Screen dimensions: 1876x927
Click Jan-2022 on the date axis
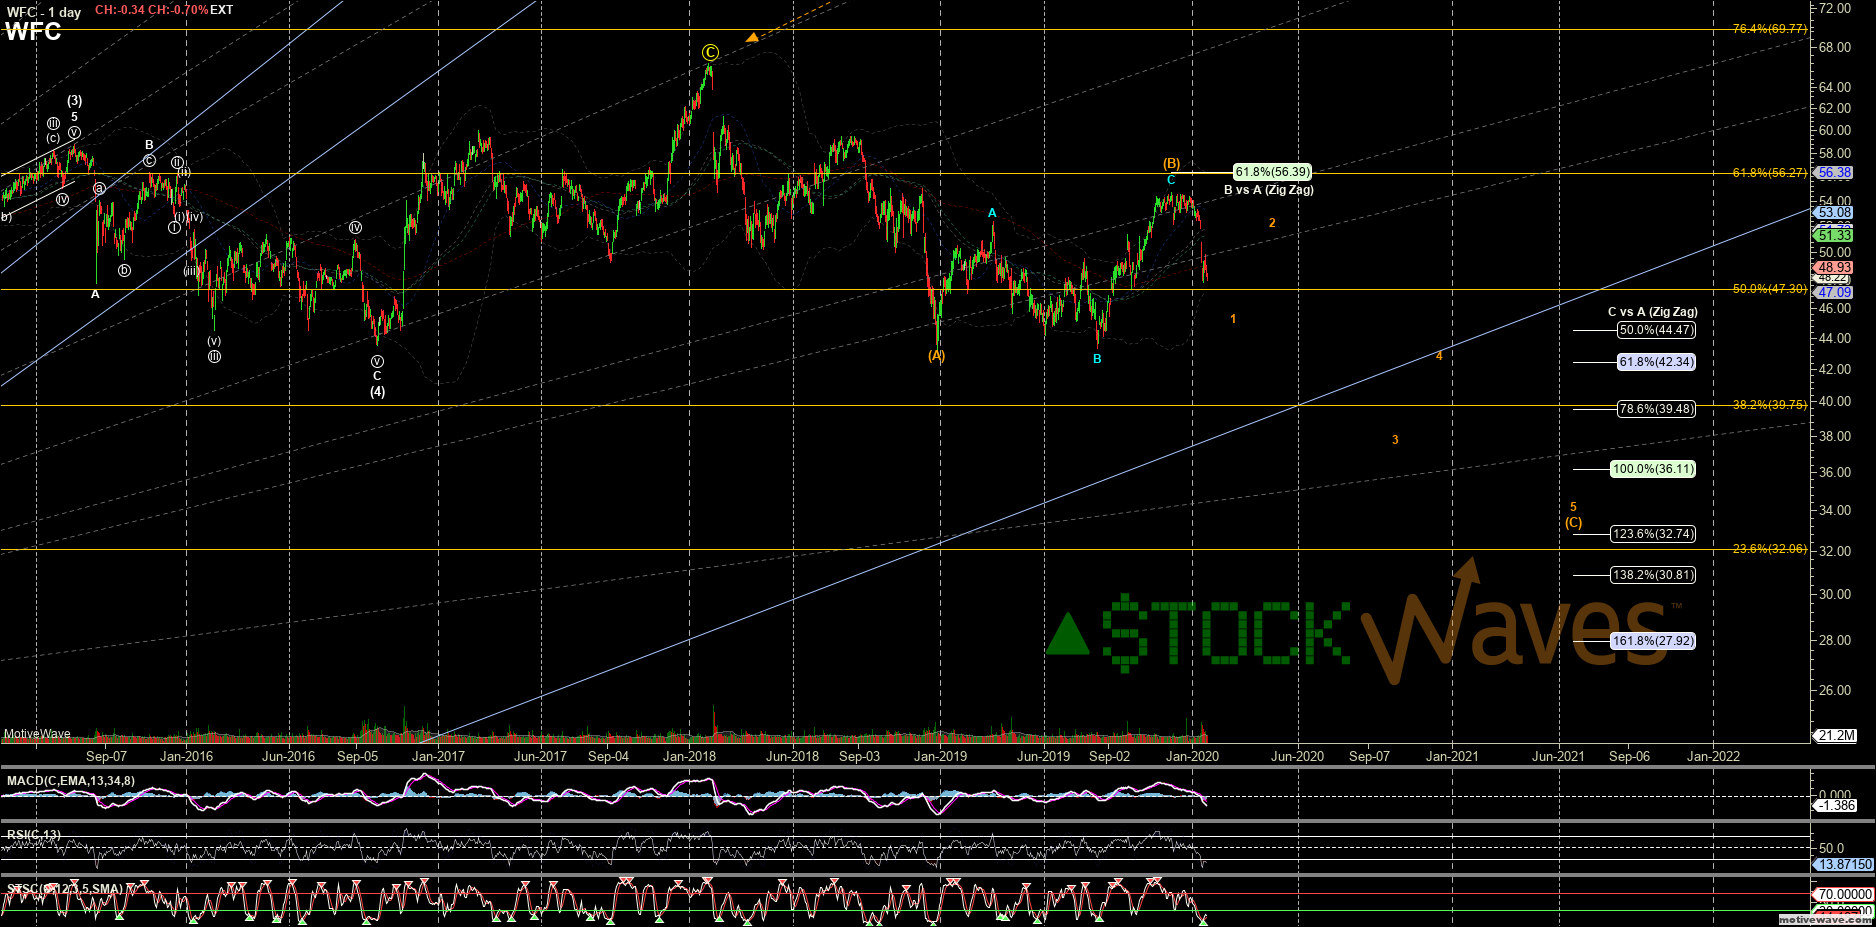tap(1713, 757)
